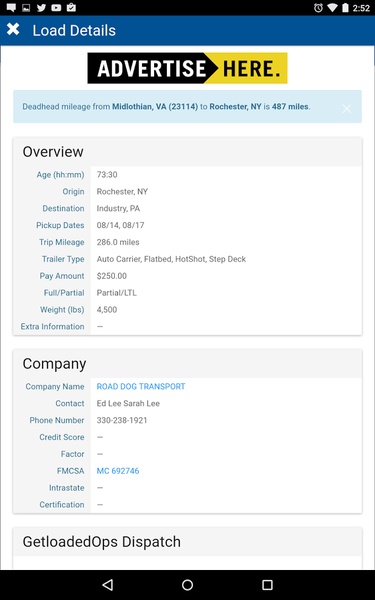Tap the Certification label
Viewport: 375px width, 600px height.
tap(62, 504)
